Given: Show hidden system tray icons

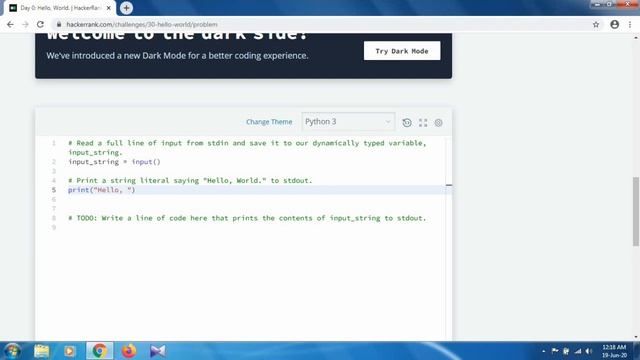Looking at the screenshot, I should pos(543,351).
